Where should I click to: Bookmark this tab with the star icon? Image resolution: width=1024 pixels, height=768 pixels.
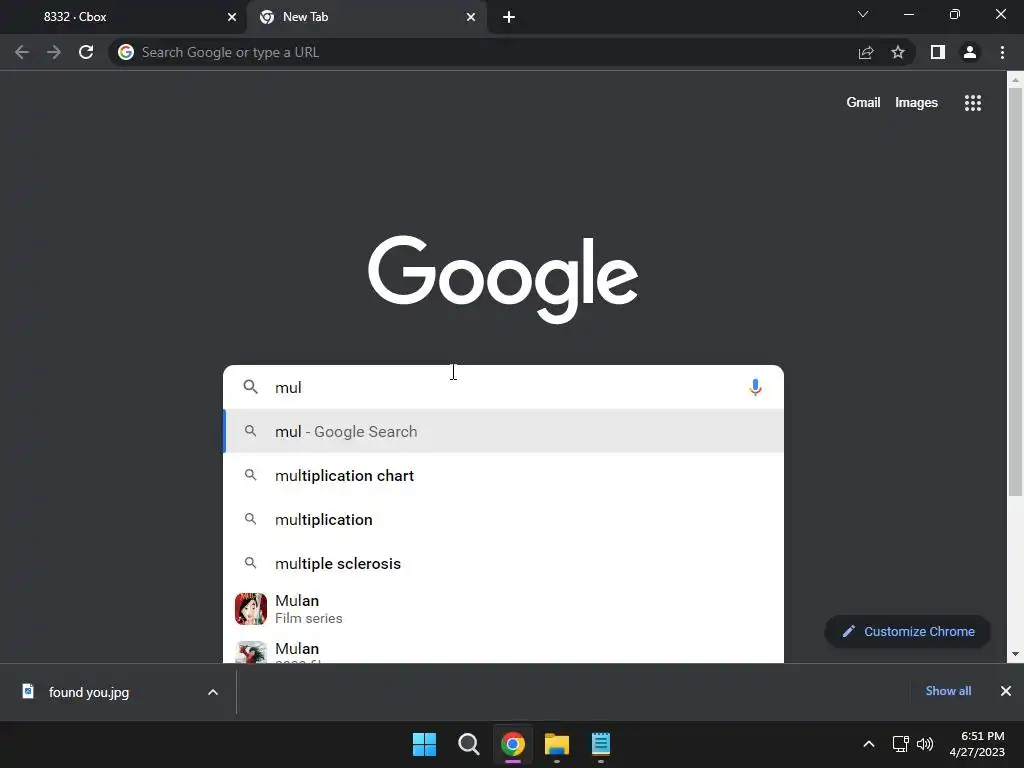(898, 52)
